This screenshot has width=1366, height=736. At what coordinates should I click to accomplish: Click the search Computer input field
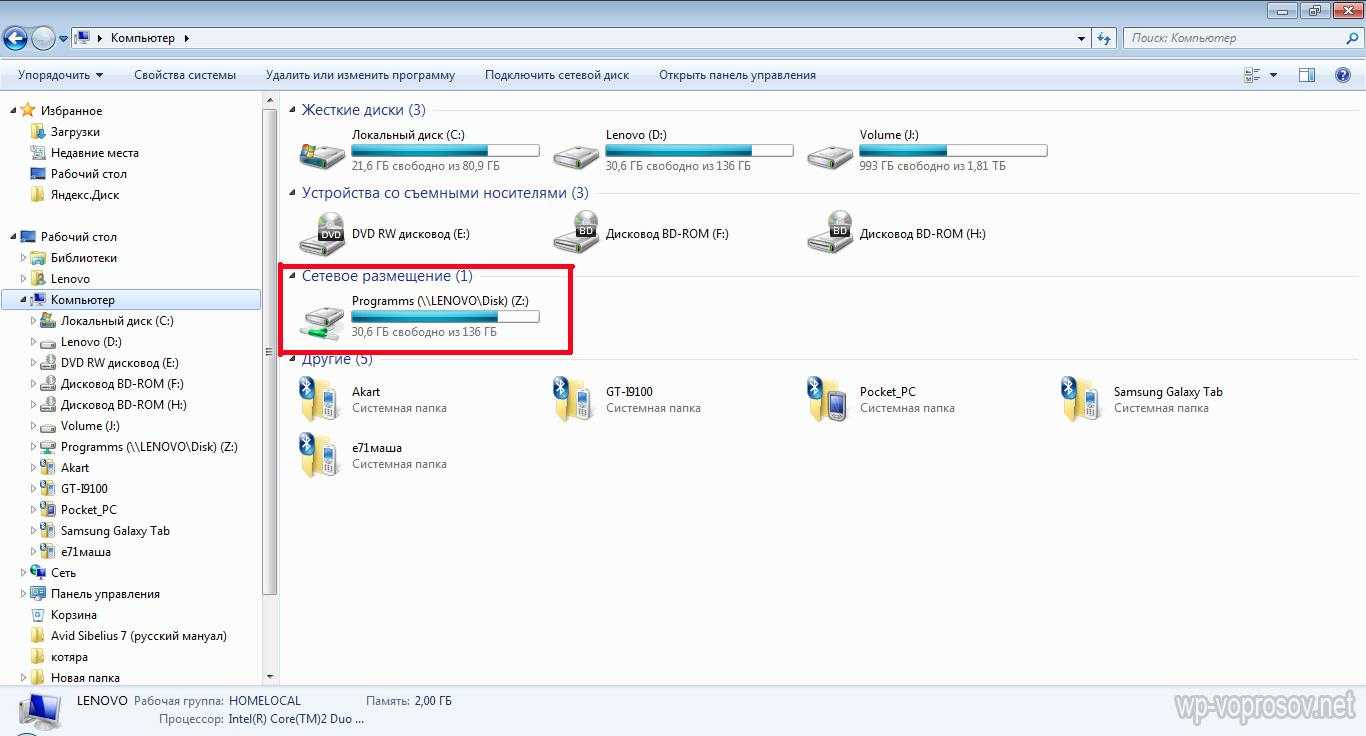pos(1235,38)
